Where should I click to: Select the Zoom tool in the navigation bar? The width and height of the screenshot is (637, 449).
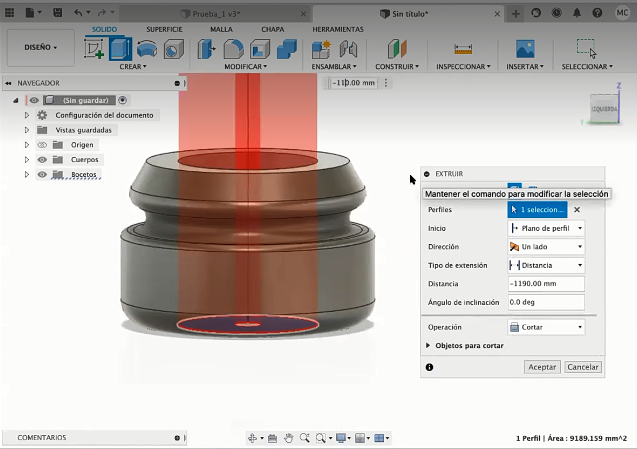[x=304, y=438]
